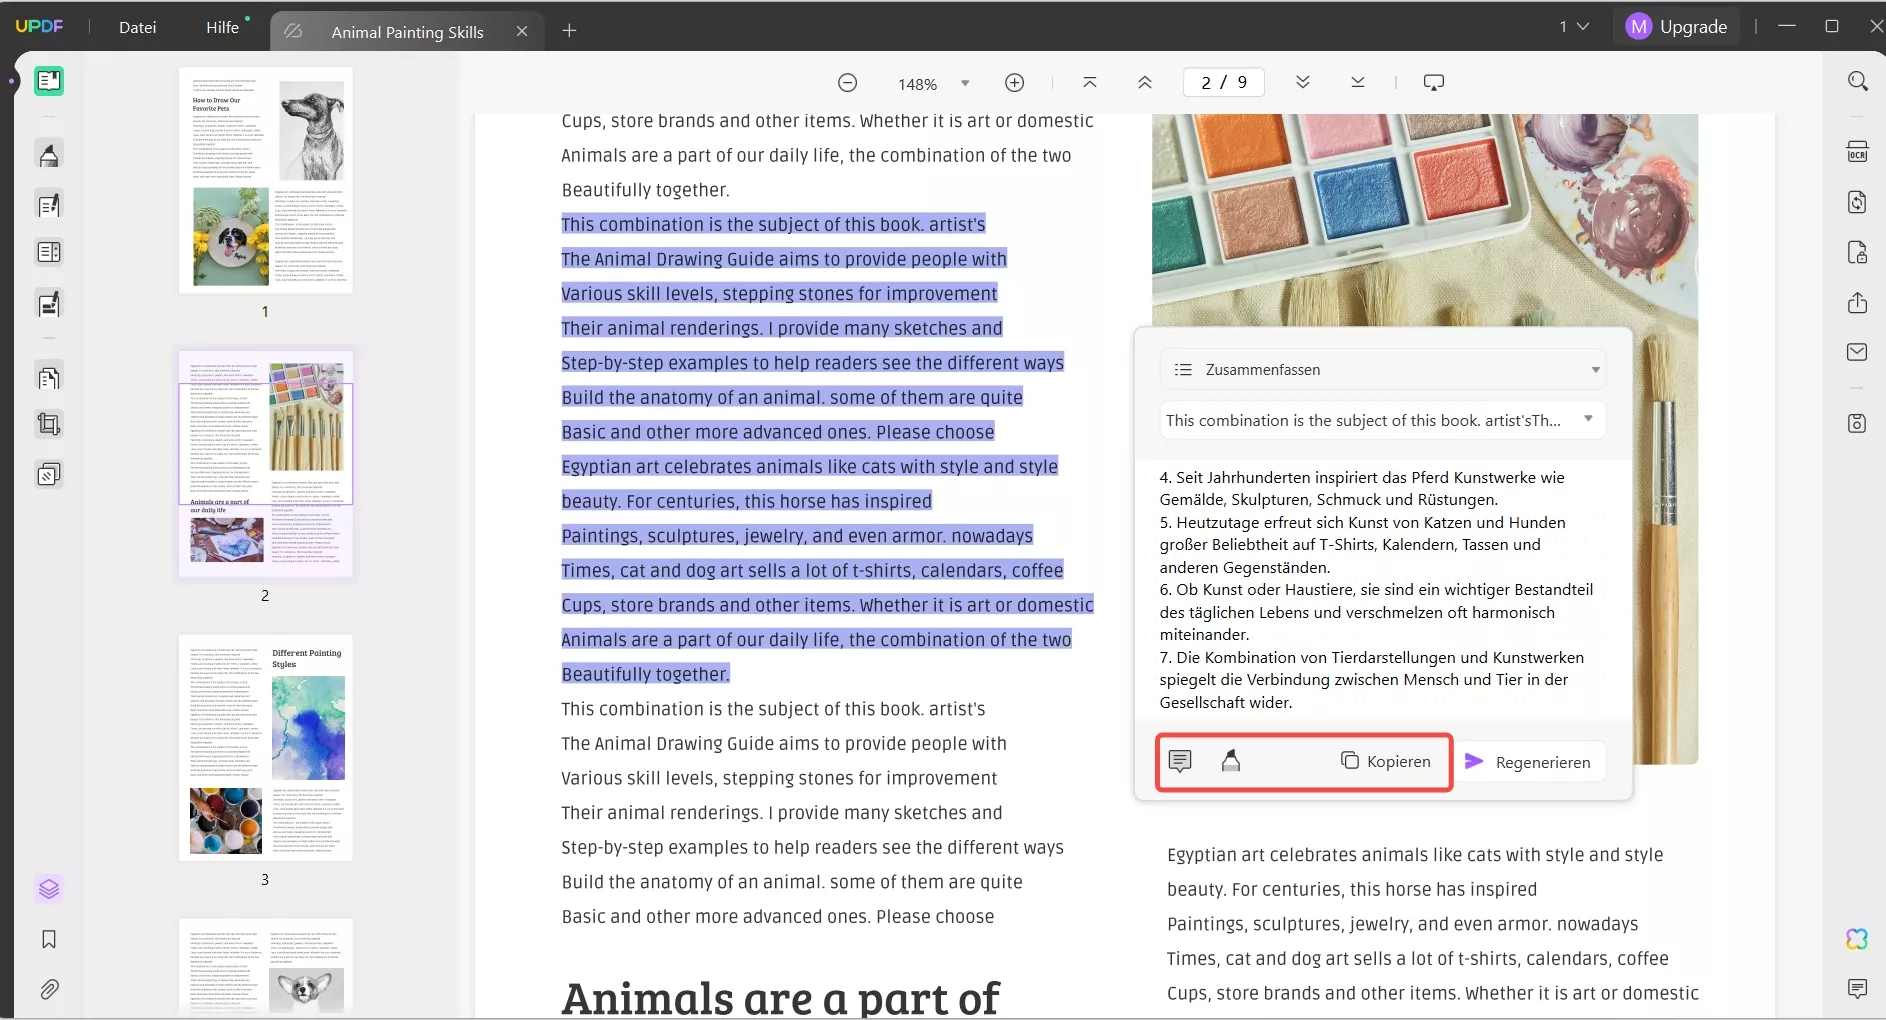Add AI result as highlight annotation
Viewport: 1886px width, 1020px height.
pos(1231,761)
